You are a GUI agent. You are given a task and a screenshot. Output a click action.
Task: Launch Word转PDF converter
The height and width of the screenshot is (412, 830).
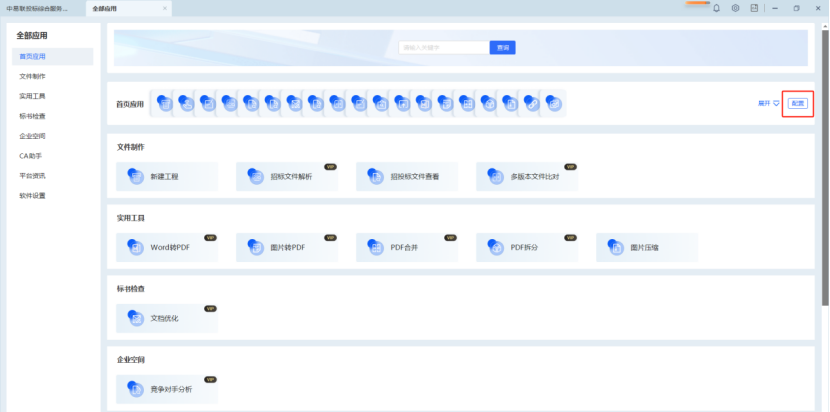coord(166,247)
